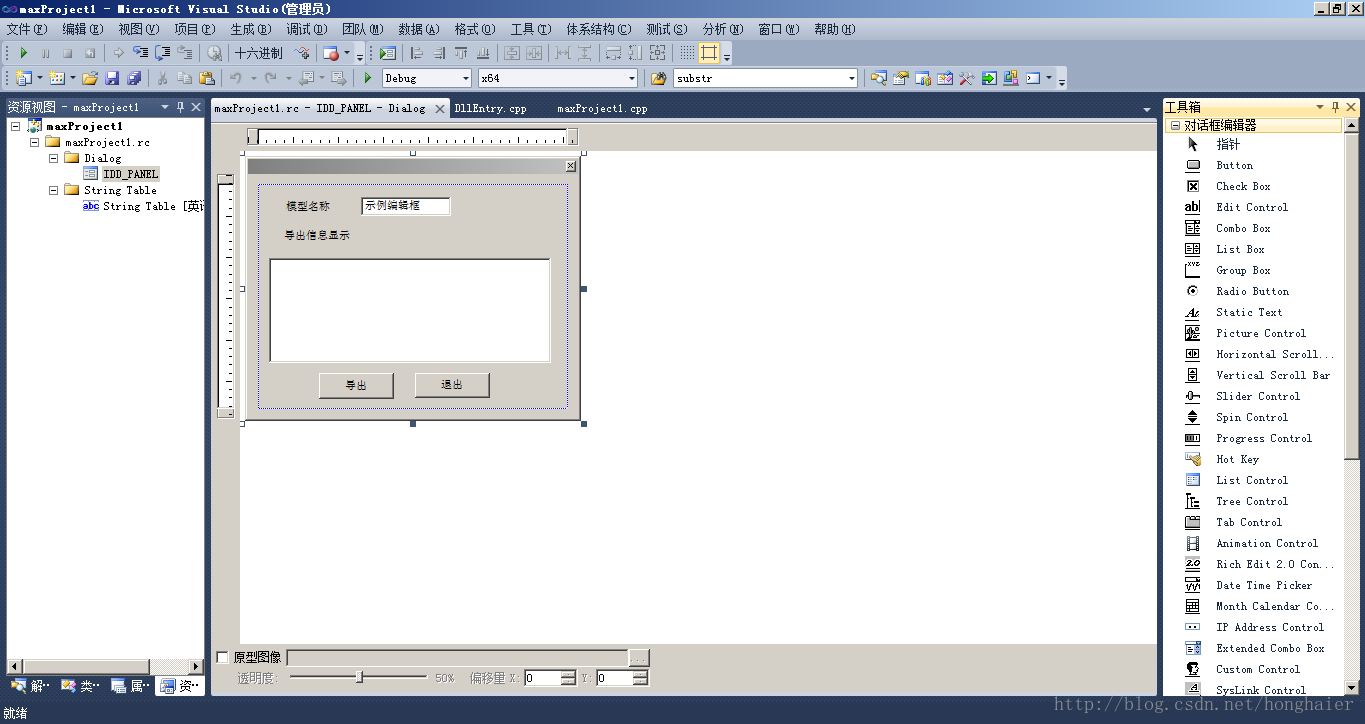Select Combo Box control in toolbox
Screen dimensions: 1365x724
(x=1243, y=228)
